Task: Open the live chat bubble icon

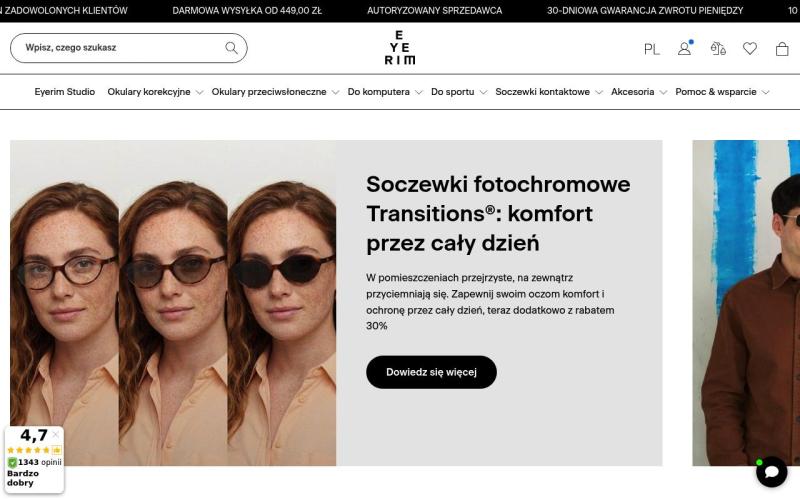Action: pyautogui.click(x=771, y=471)
